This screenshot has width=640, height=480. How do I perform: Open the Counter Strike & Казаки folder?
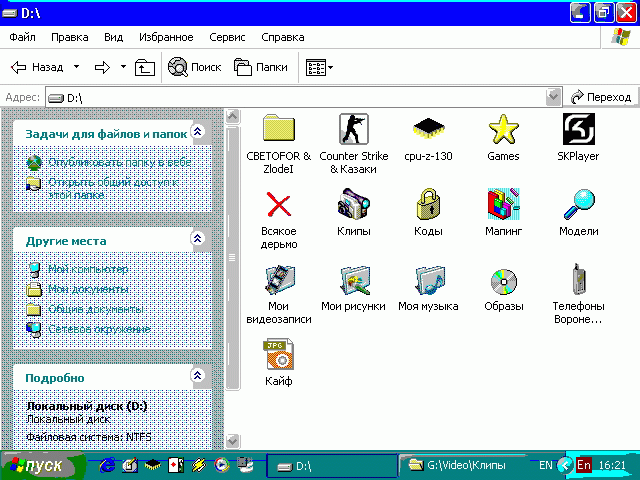(353, 130)
